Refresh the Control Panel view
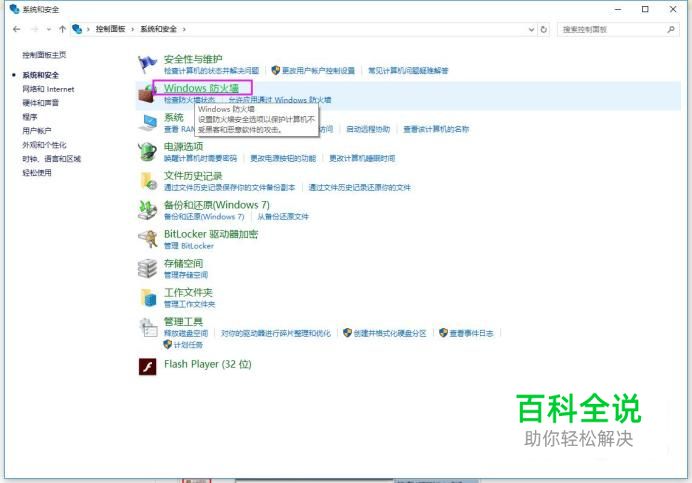 544,29
